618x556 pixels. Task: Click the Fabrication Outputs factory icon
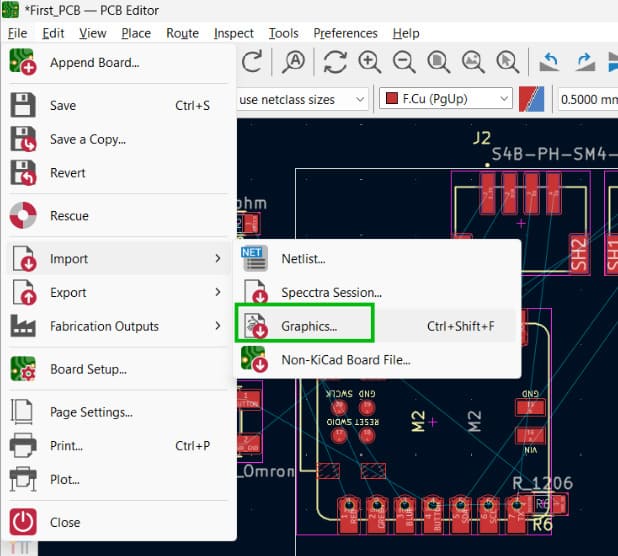23,325
